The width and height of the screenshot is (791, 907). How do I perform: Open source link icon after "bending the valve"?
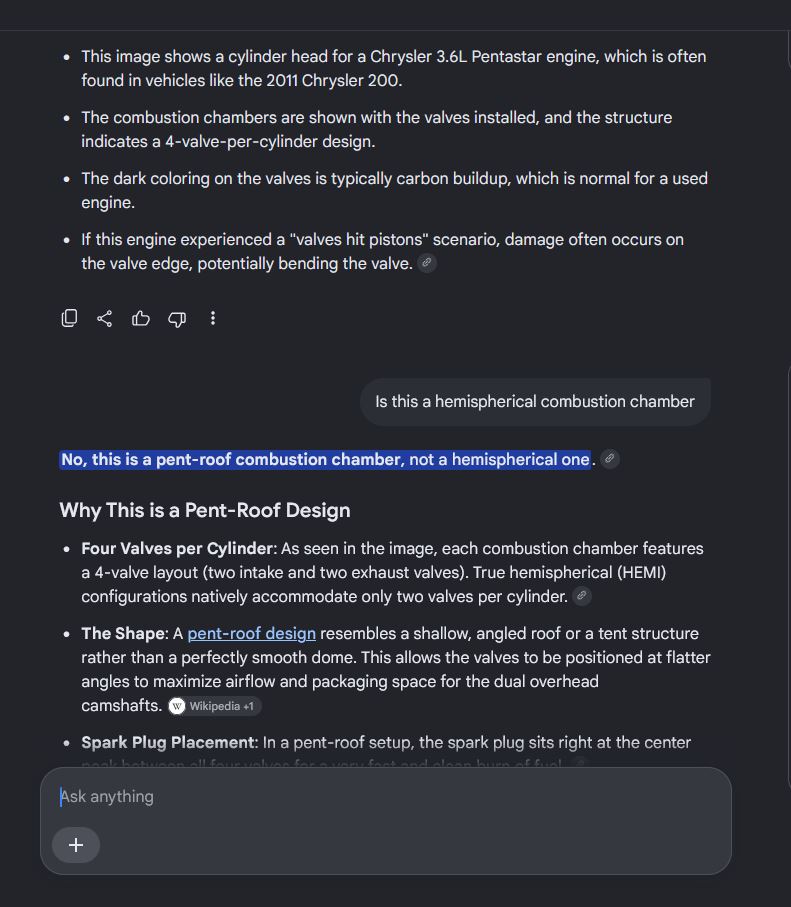click(x=427, y=263)
